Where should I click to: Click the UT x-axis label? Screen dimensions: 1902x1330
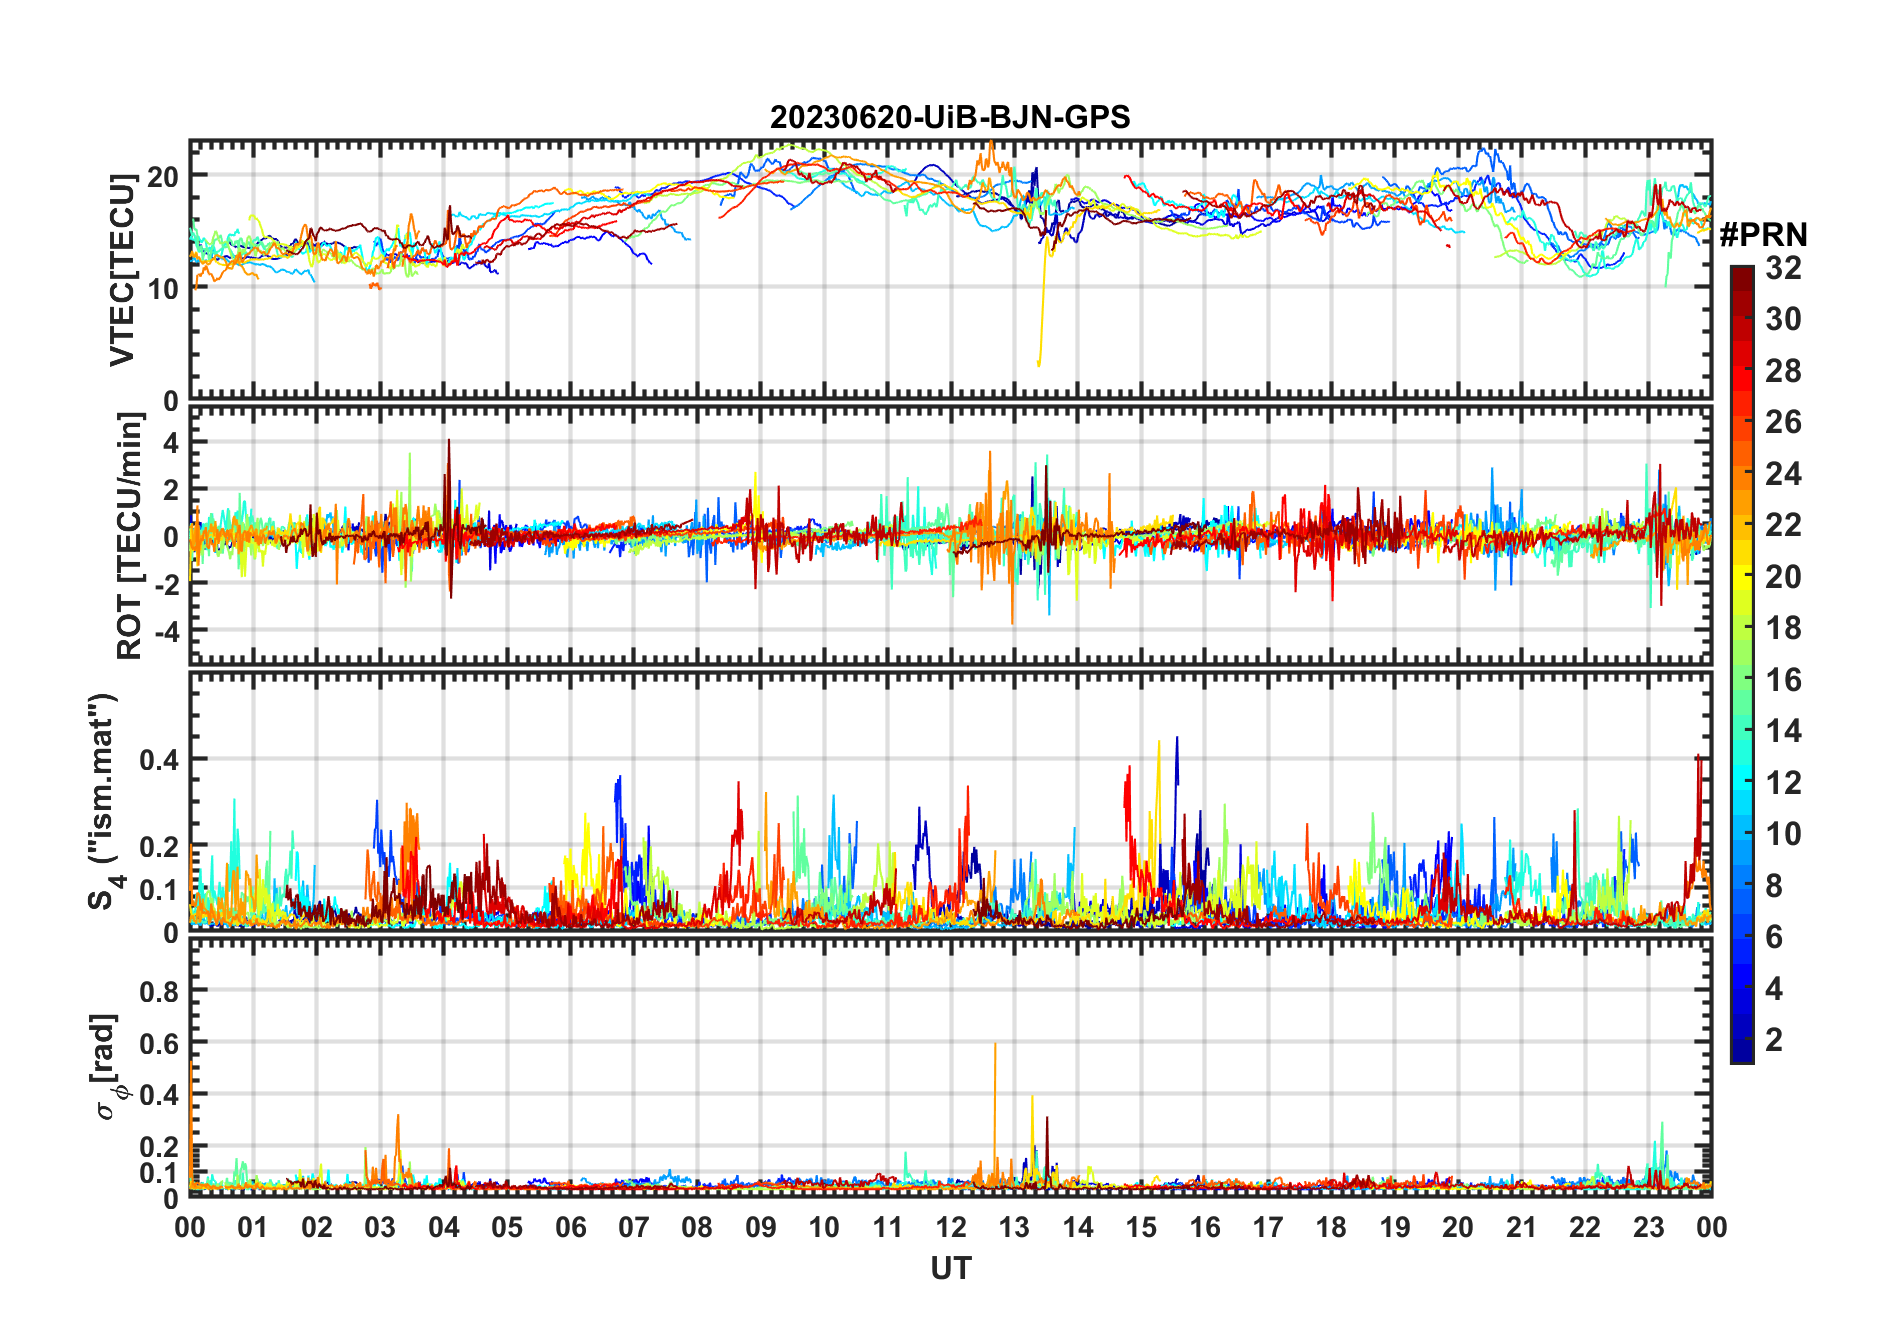tap(951, 1268)
